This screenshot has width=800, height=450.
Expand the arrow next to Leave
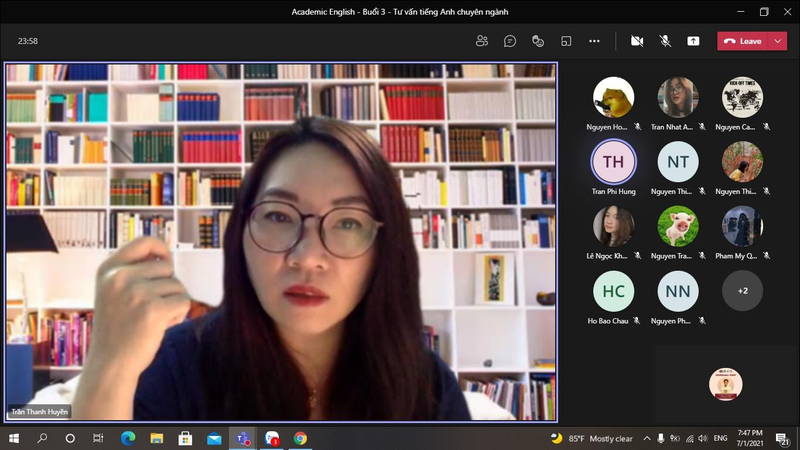[x=778, y=41]
